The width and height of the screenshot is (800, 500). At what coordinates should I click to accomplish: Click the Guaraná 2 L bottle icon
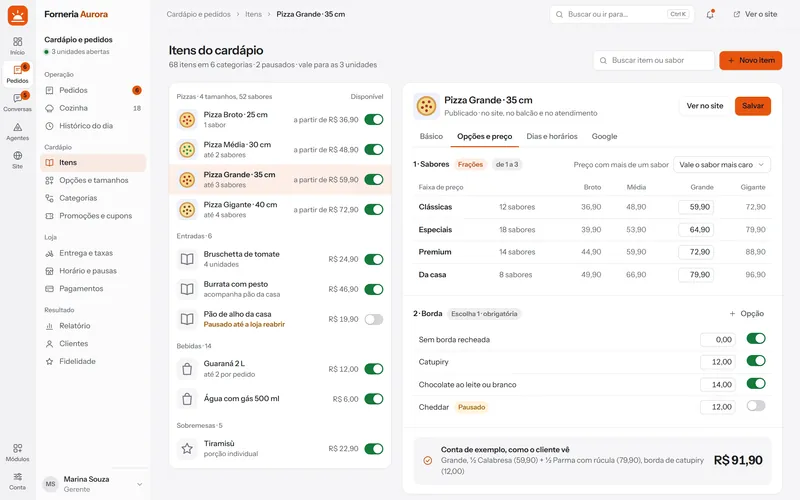pyautogui.click(x=187, y=369)
